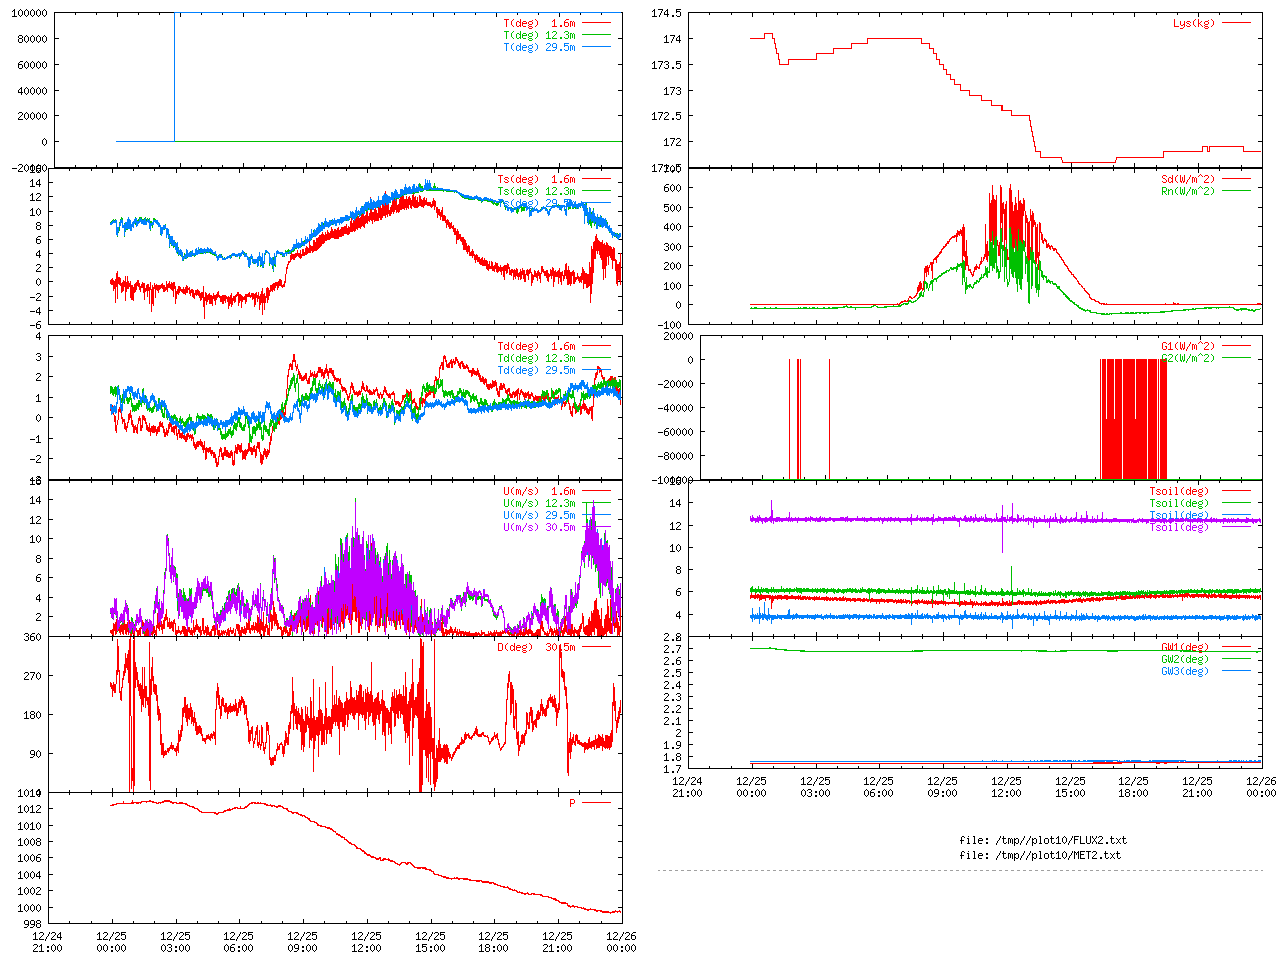Select the Rn(W/m^2) legend entry
The width and height of the screenshot is (1280, 960).
tap(1187, 191)
